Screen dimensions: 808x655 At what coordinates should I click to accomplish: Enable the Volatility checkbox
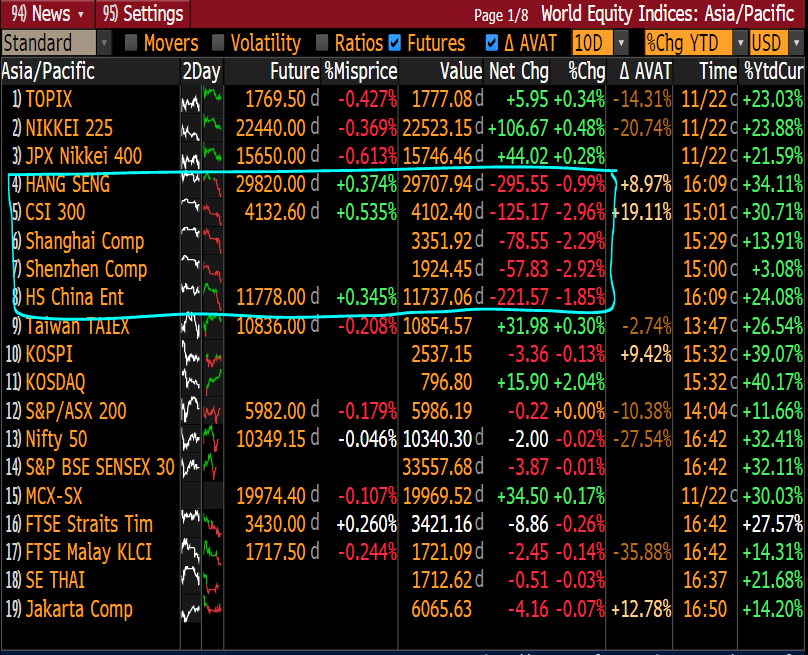[x=217, y=43]
